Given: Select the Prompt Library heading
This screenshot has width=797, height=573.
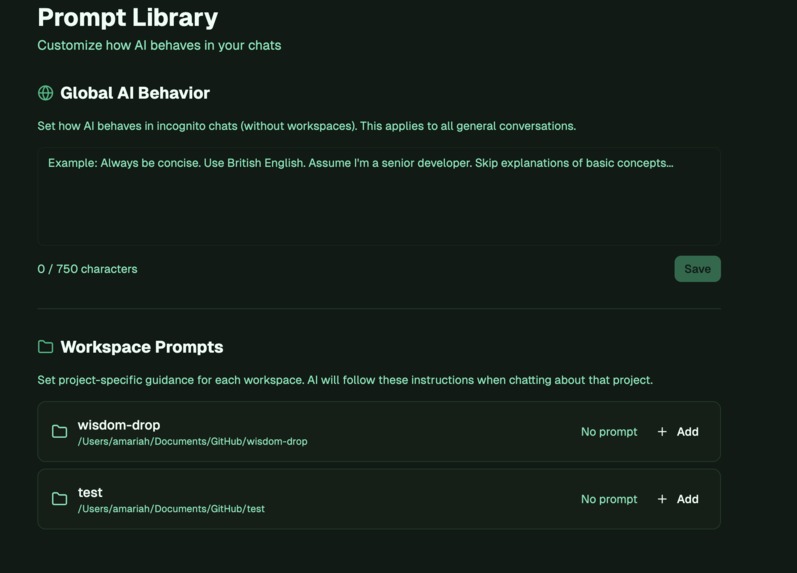Looking at the screenshot, I should pos(128,17).
